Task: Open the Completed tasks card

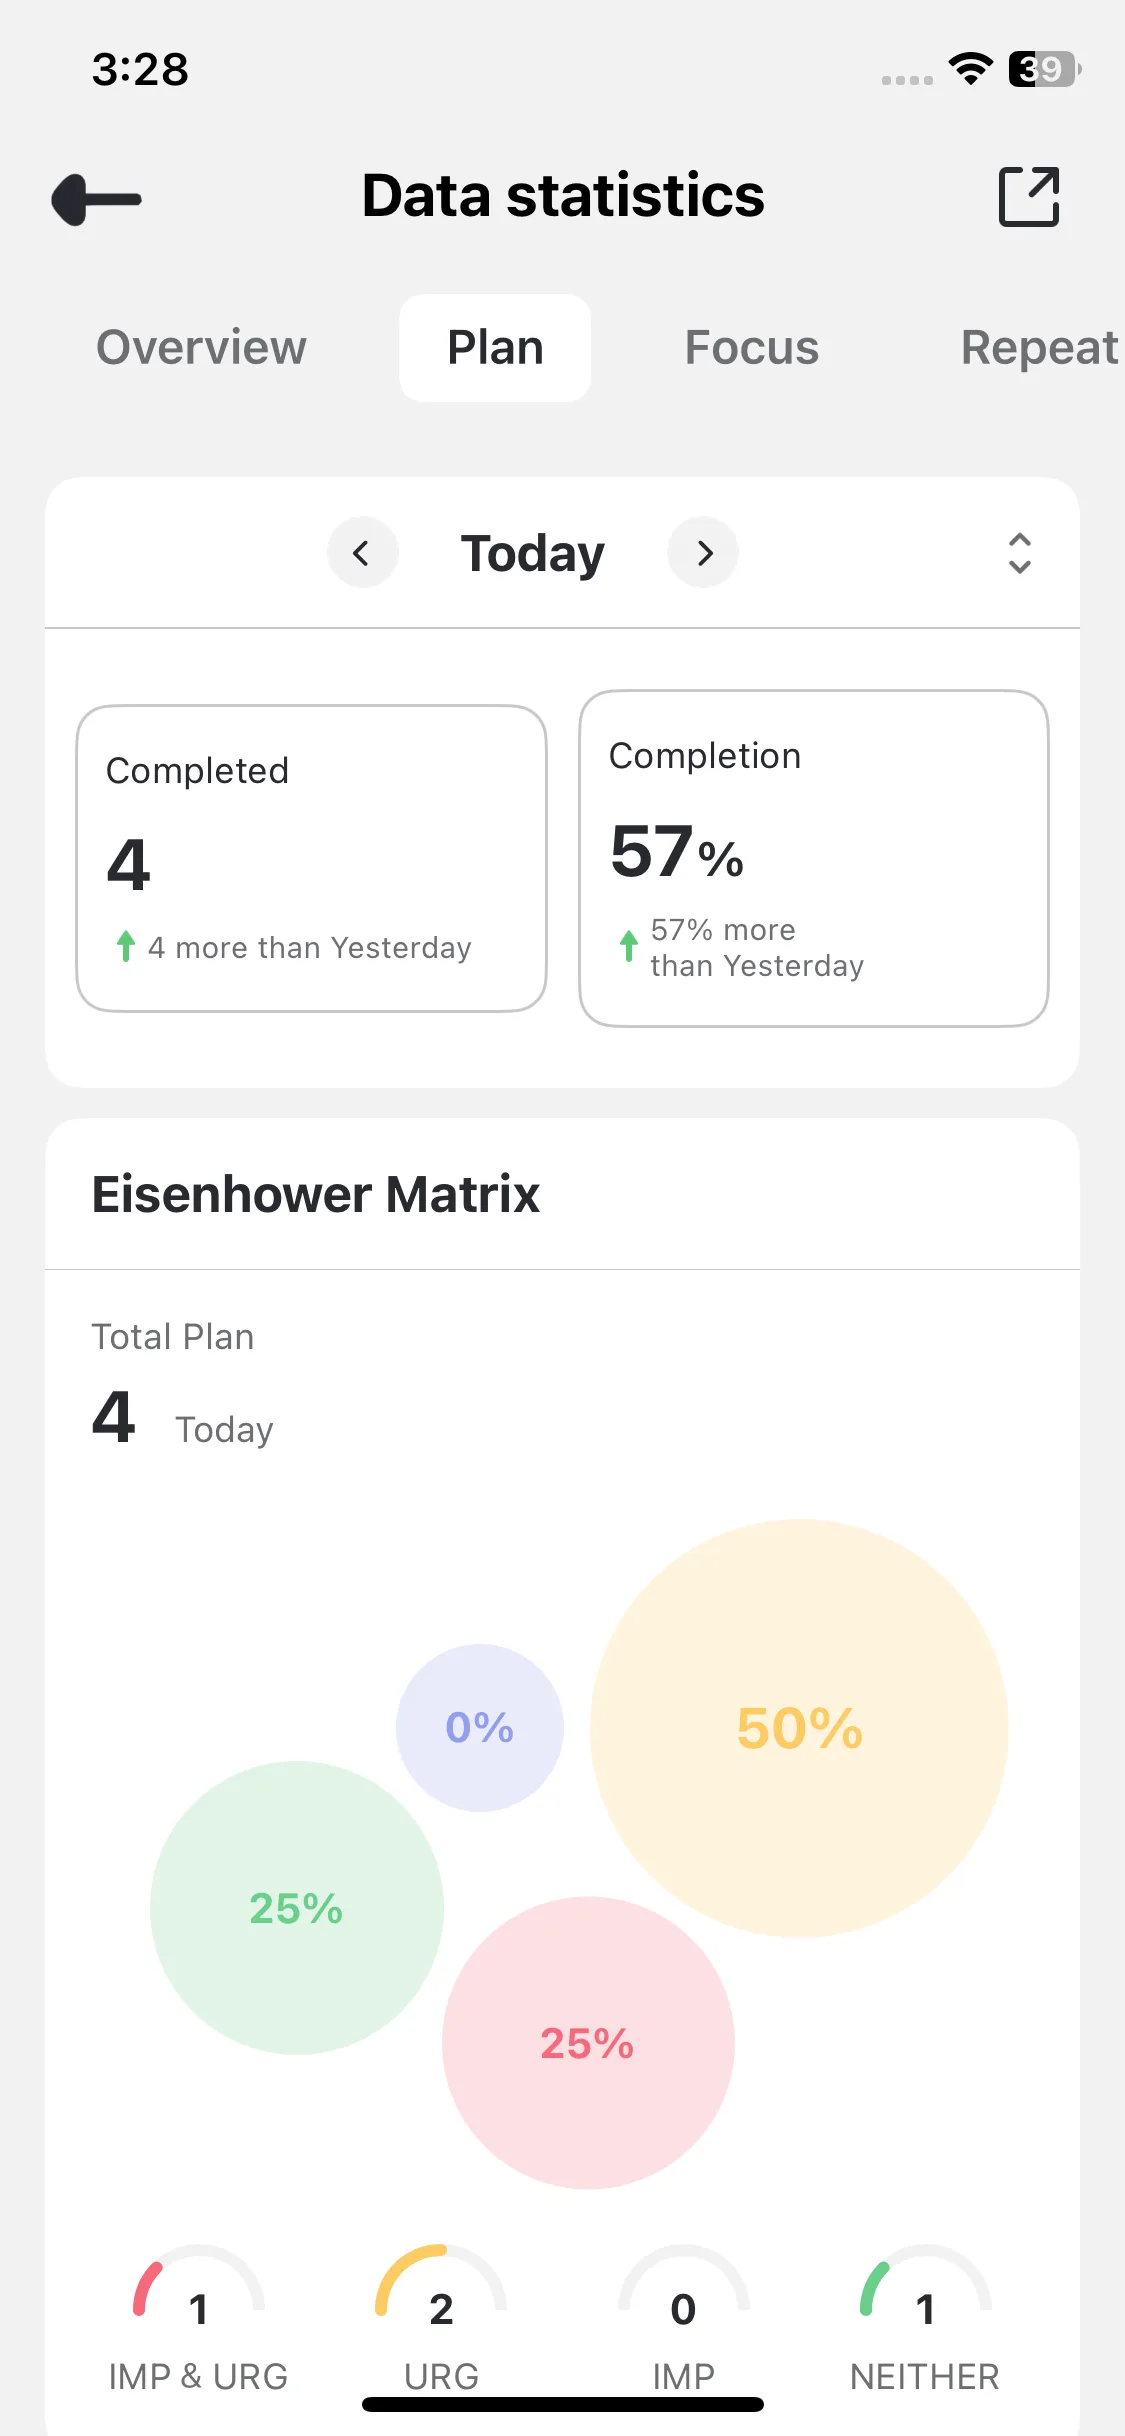Action: pyautogui.click(x=311, y=858)
